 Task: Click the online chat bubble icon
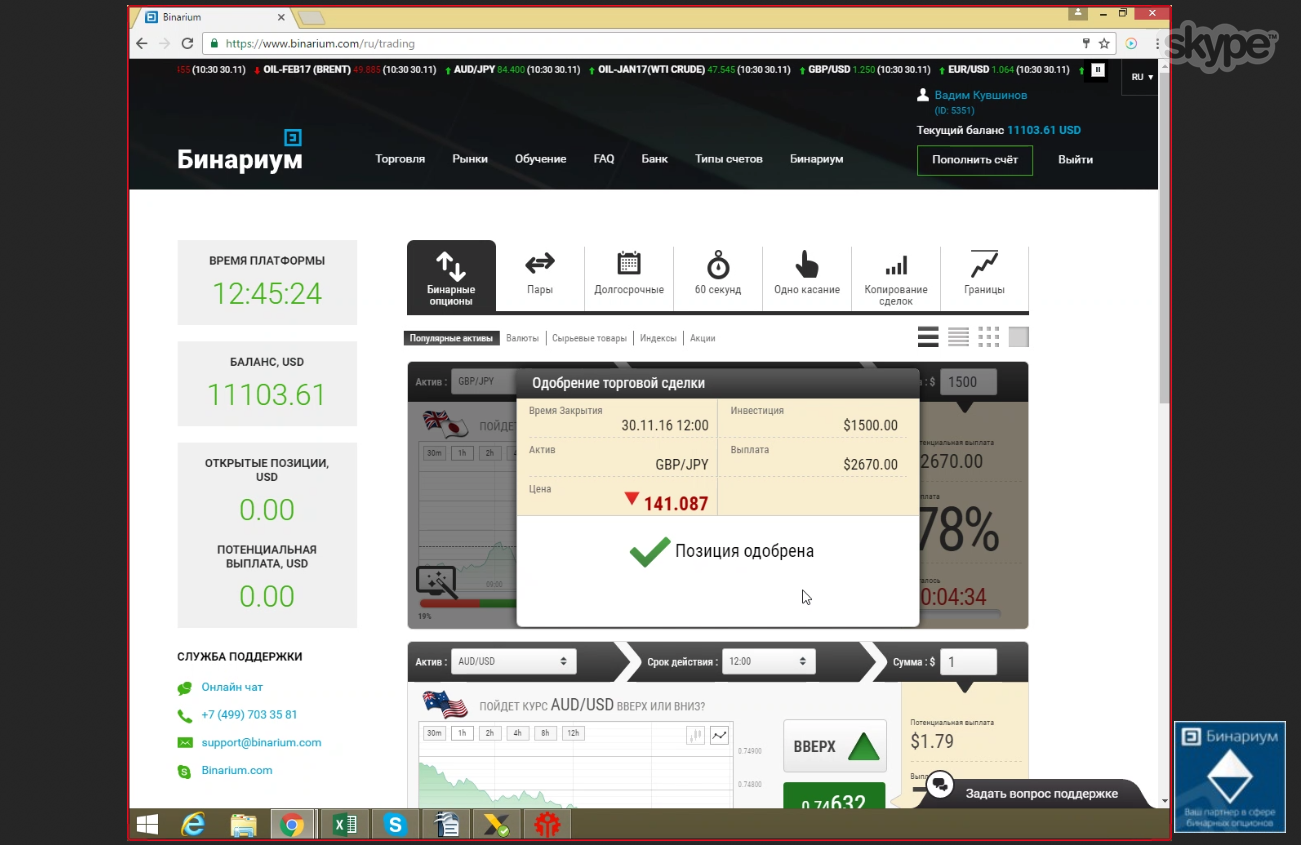[185, 688]
